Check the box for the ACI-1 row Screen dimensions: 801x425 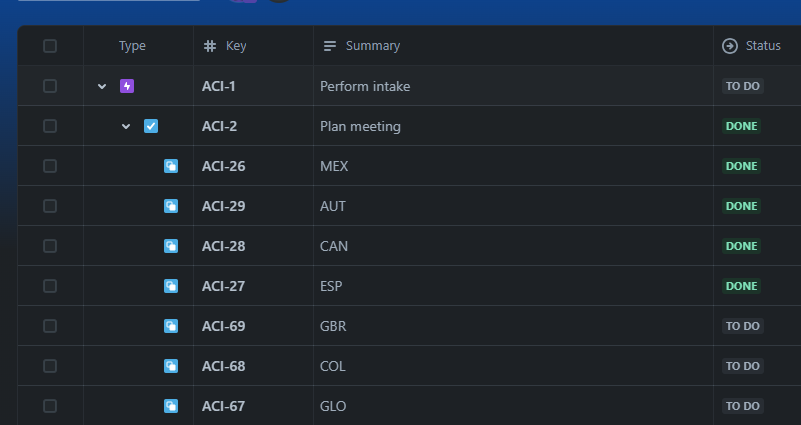(50, 86)
